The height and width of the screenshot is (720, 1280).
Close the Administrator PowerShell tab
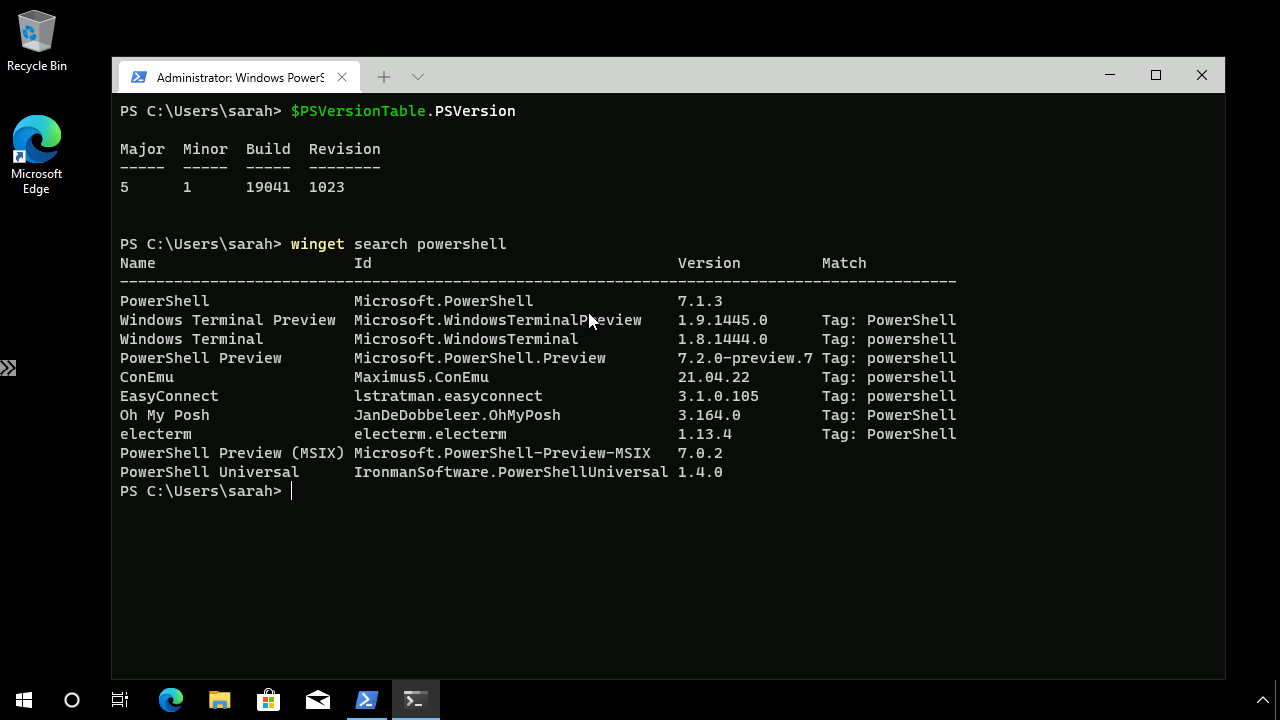pos(342,76)
